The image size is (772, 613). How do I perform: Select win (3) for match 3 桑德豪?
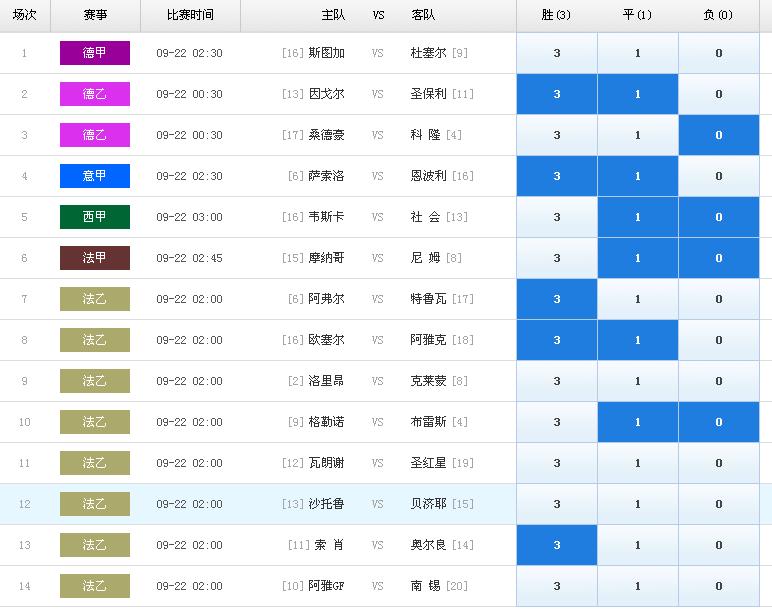(x=557, y=135)
